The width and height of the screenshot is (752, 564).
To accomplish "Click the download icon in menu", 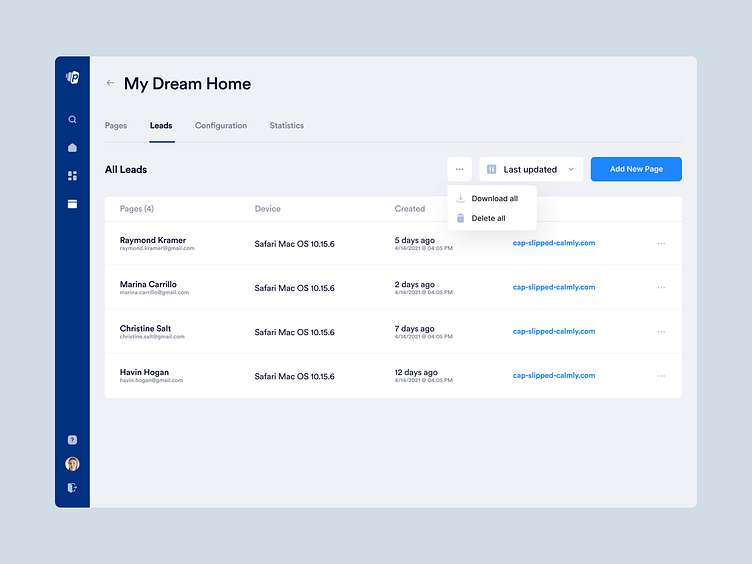I will (x=460, y=198).
